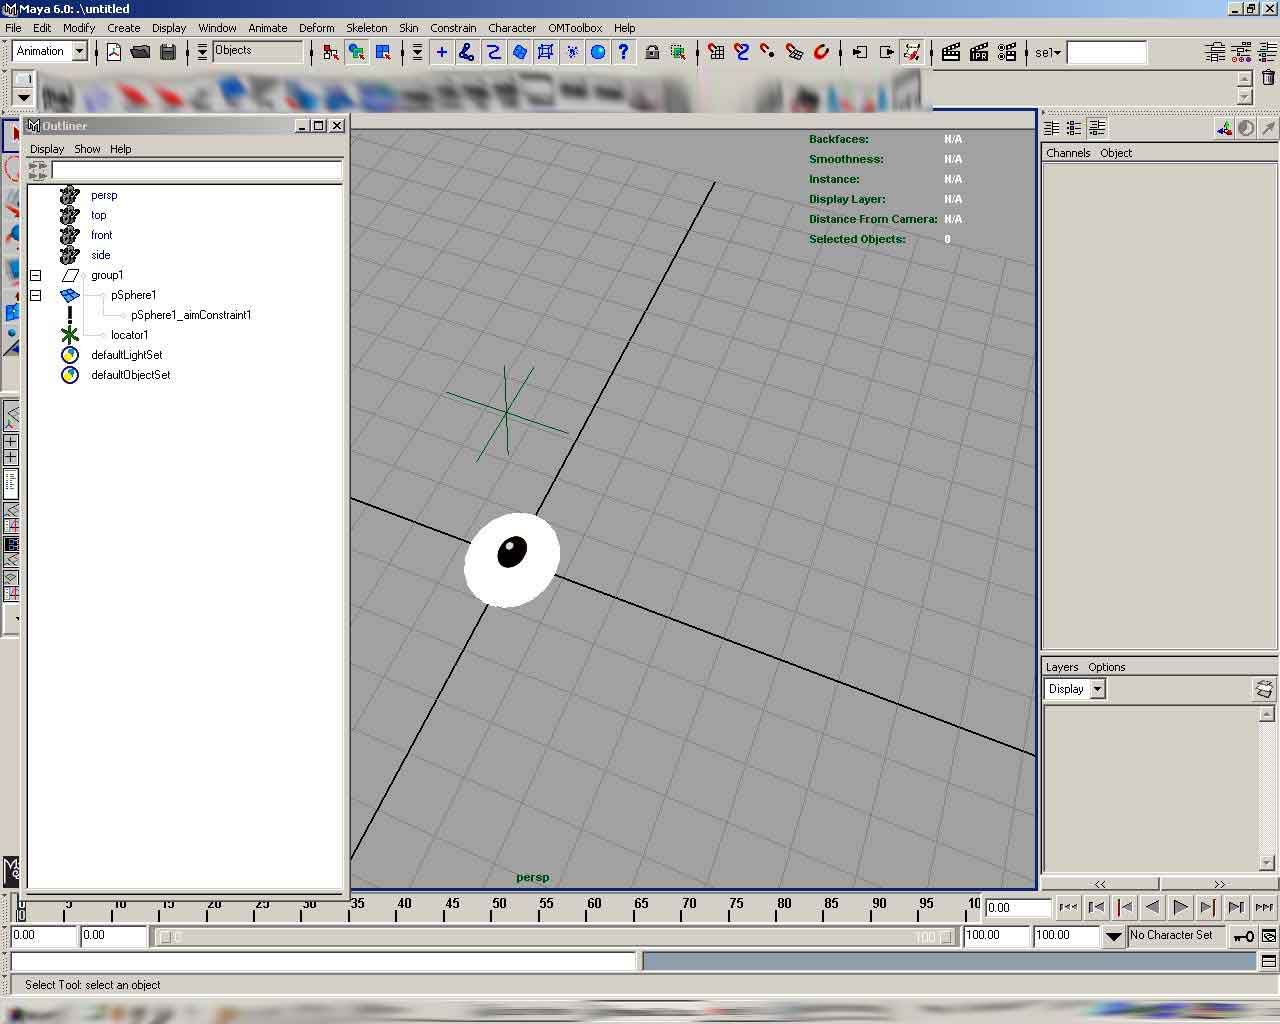The height and width of the screenshot is (1024, 1280).
Task: Click the Open scene folder icon
Action: pos(140,52)
